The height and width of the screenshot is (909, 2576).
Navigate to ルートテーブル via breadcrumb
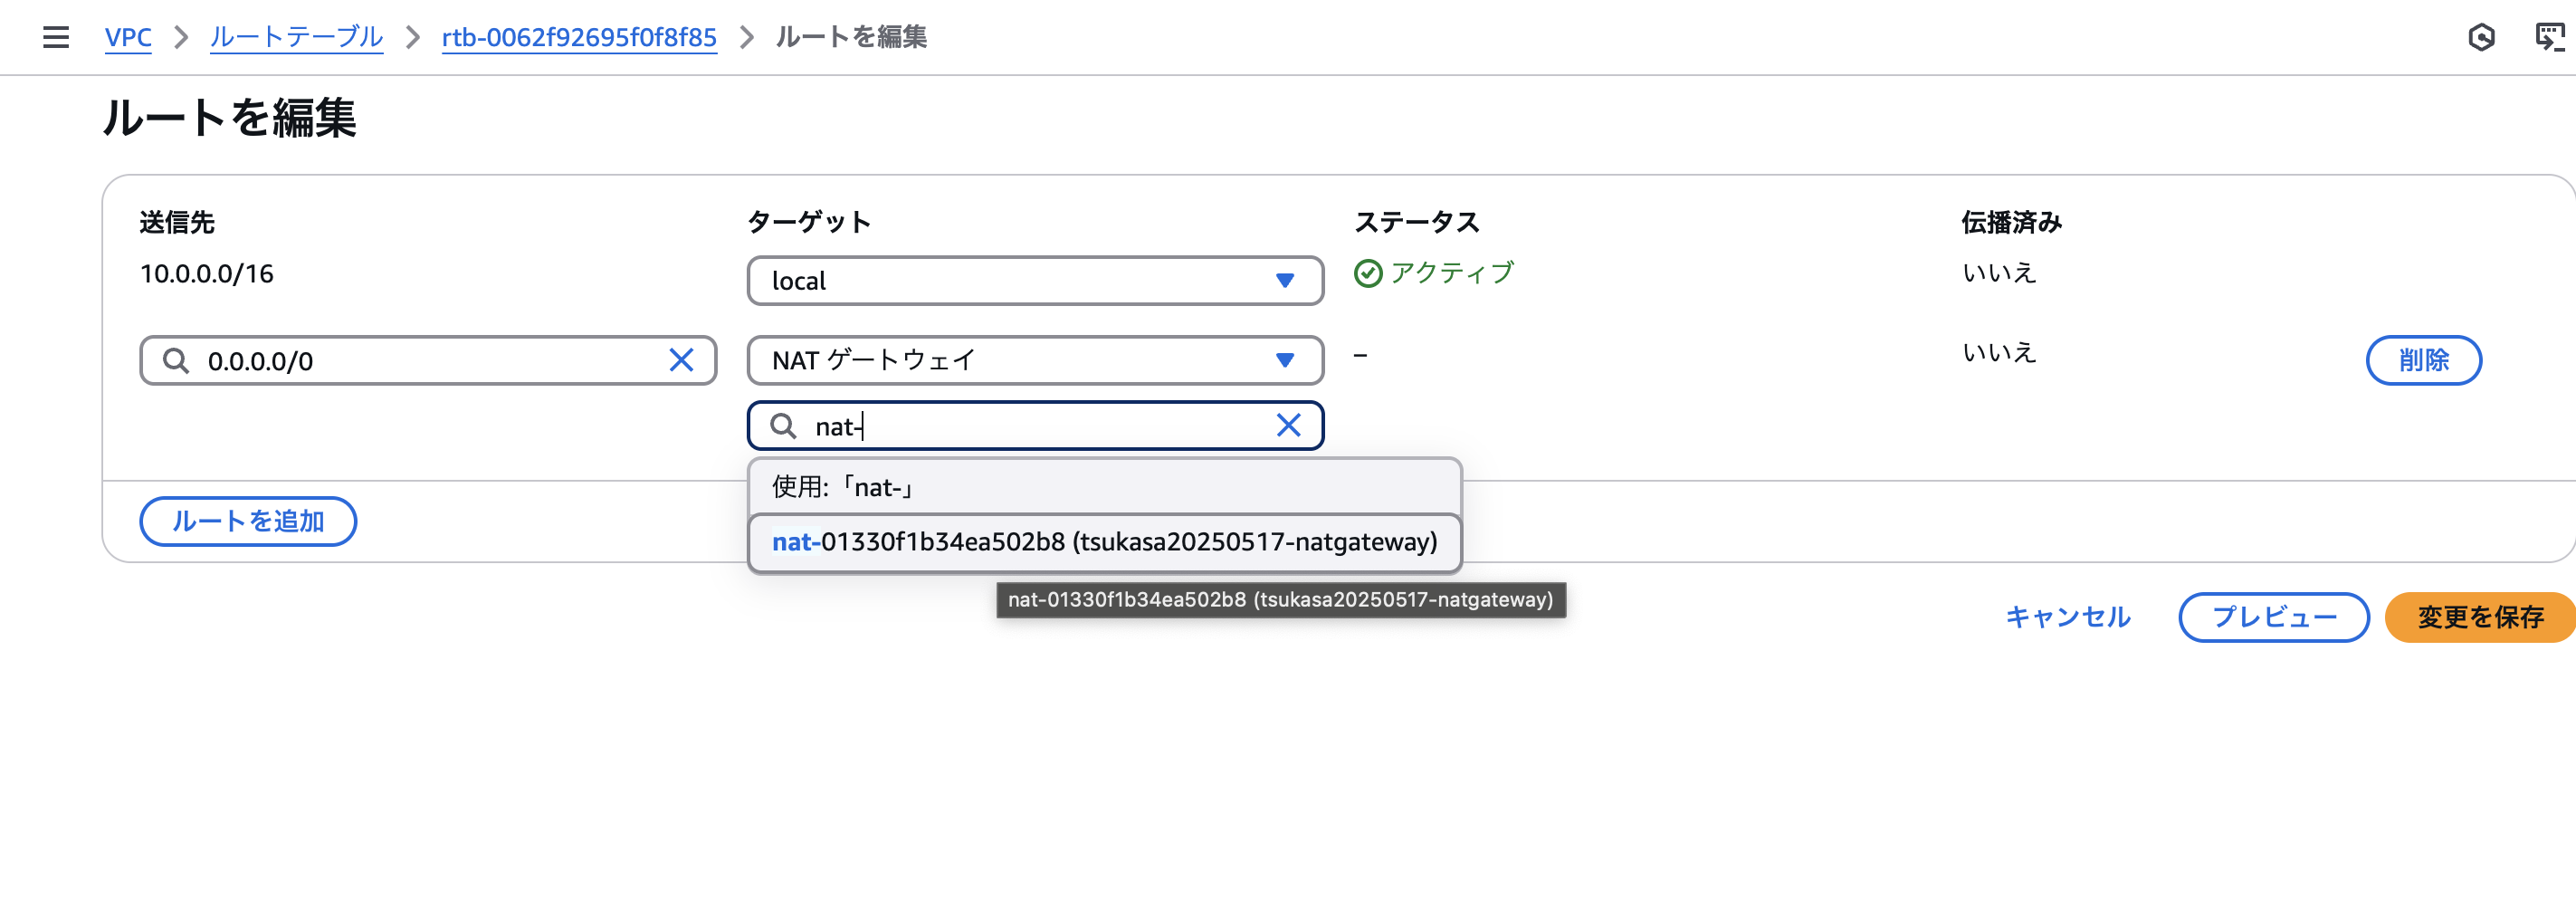click(x=295, y=37)
